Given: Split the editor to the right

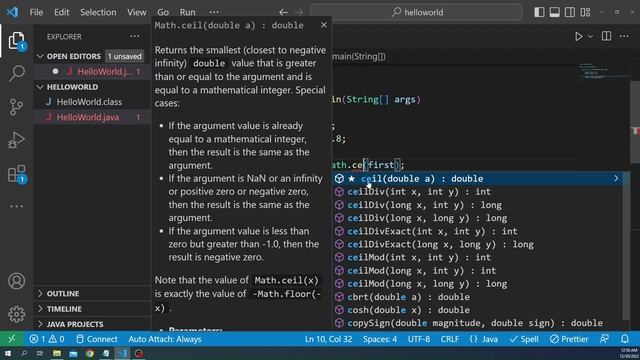Looking at the screenshot, I should point(607,36).
